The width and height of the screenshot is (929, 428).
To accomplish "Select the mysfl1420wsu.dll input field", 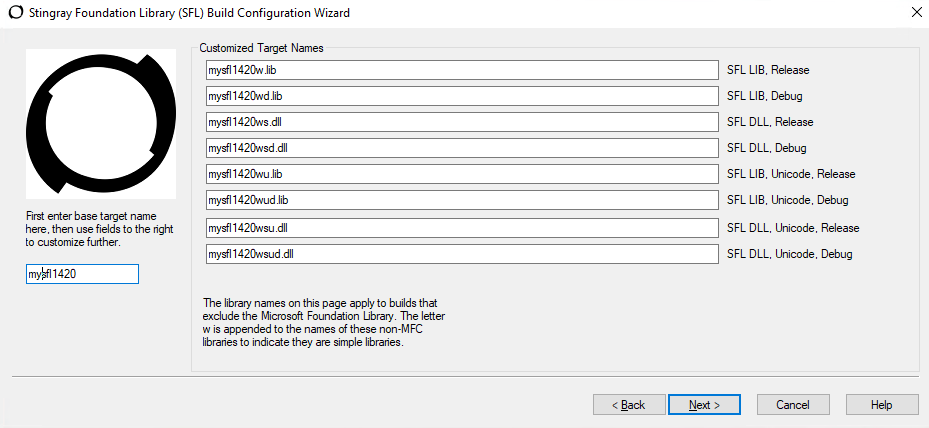I will click(x=462, y=228).
